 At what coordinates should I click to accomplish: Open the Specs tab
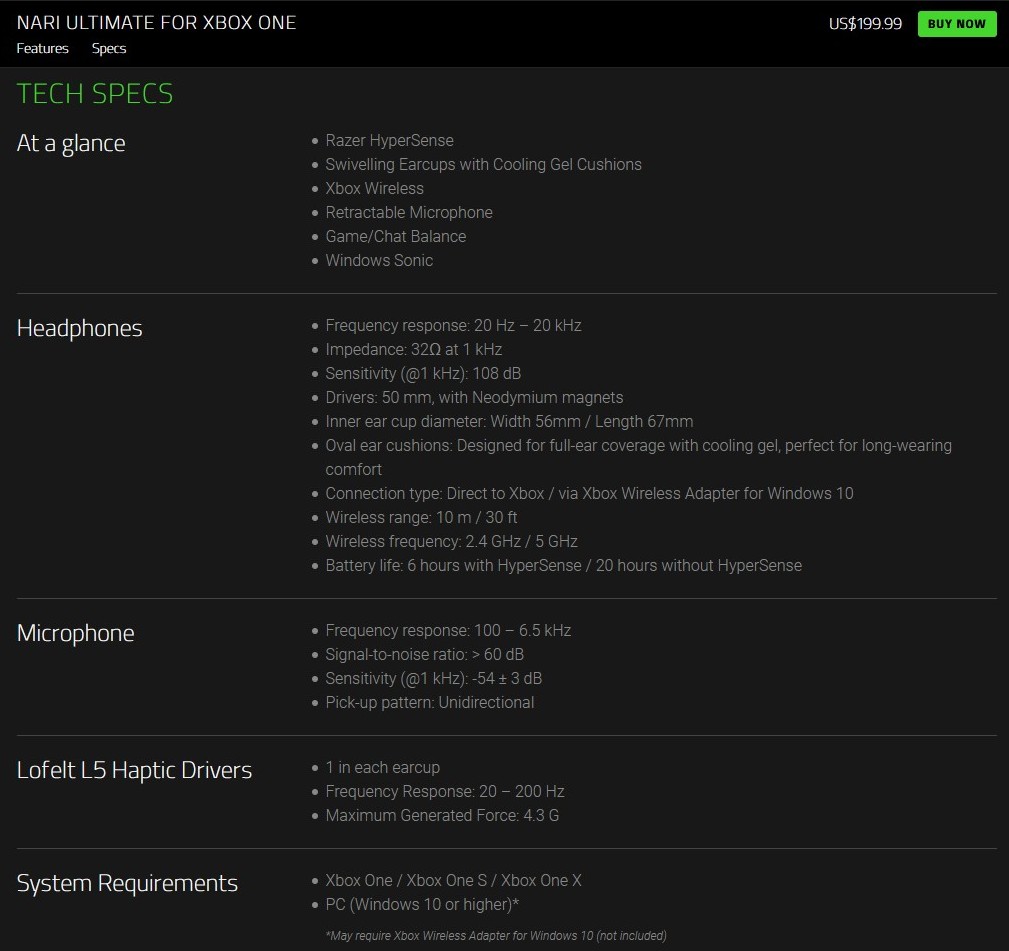pyautogui.click(x=109, y=48)
